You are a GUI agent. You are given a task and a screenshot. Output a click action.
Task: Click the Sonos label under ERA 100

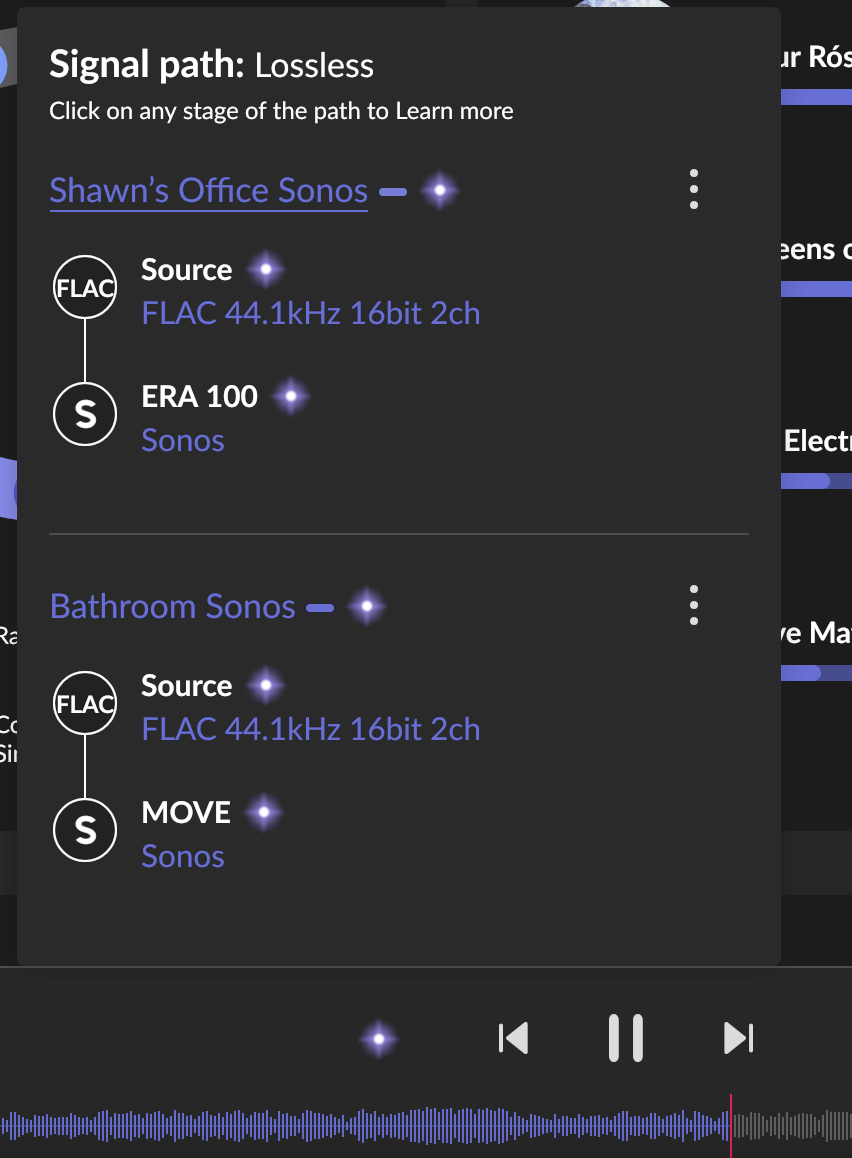tap(183, 440)
